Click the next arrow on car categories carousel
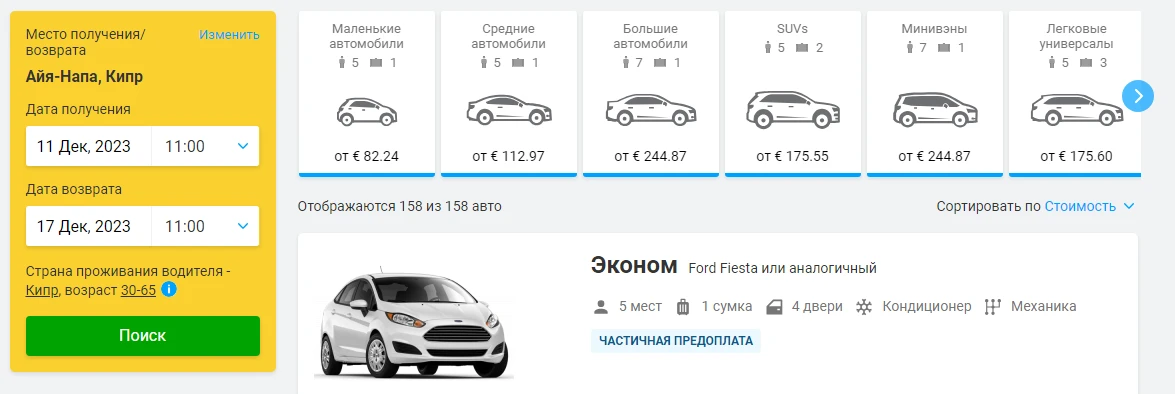The image size is (1175, 394). pos(1138,96)
